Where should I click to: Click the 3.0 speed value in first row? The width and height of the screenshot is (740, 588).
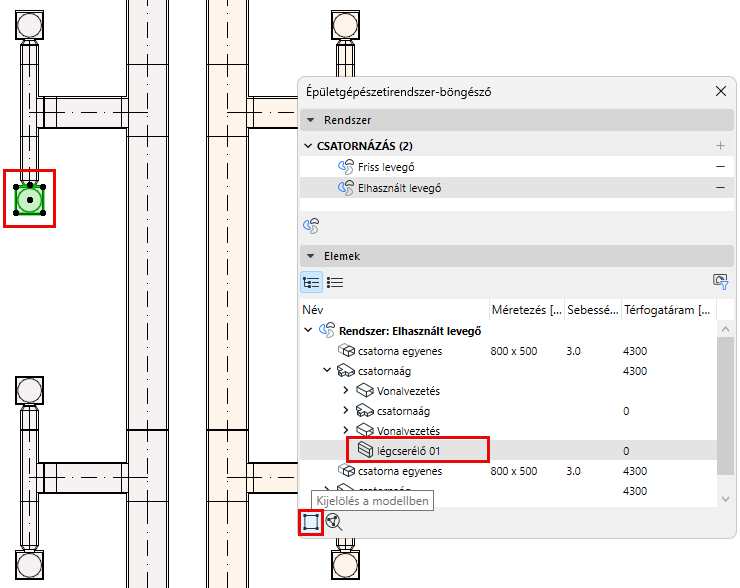[x=573, y=351]
